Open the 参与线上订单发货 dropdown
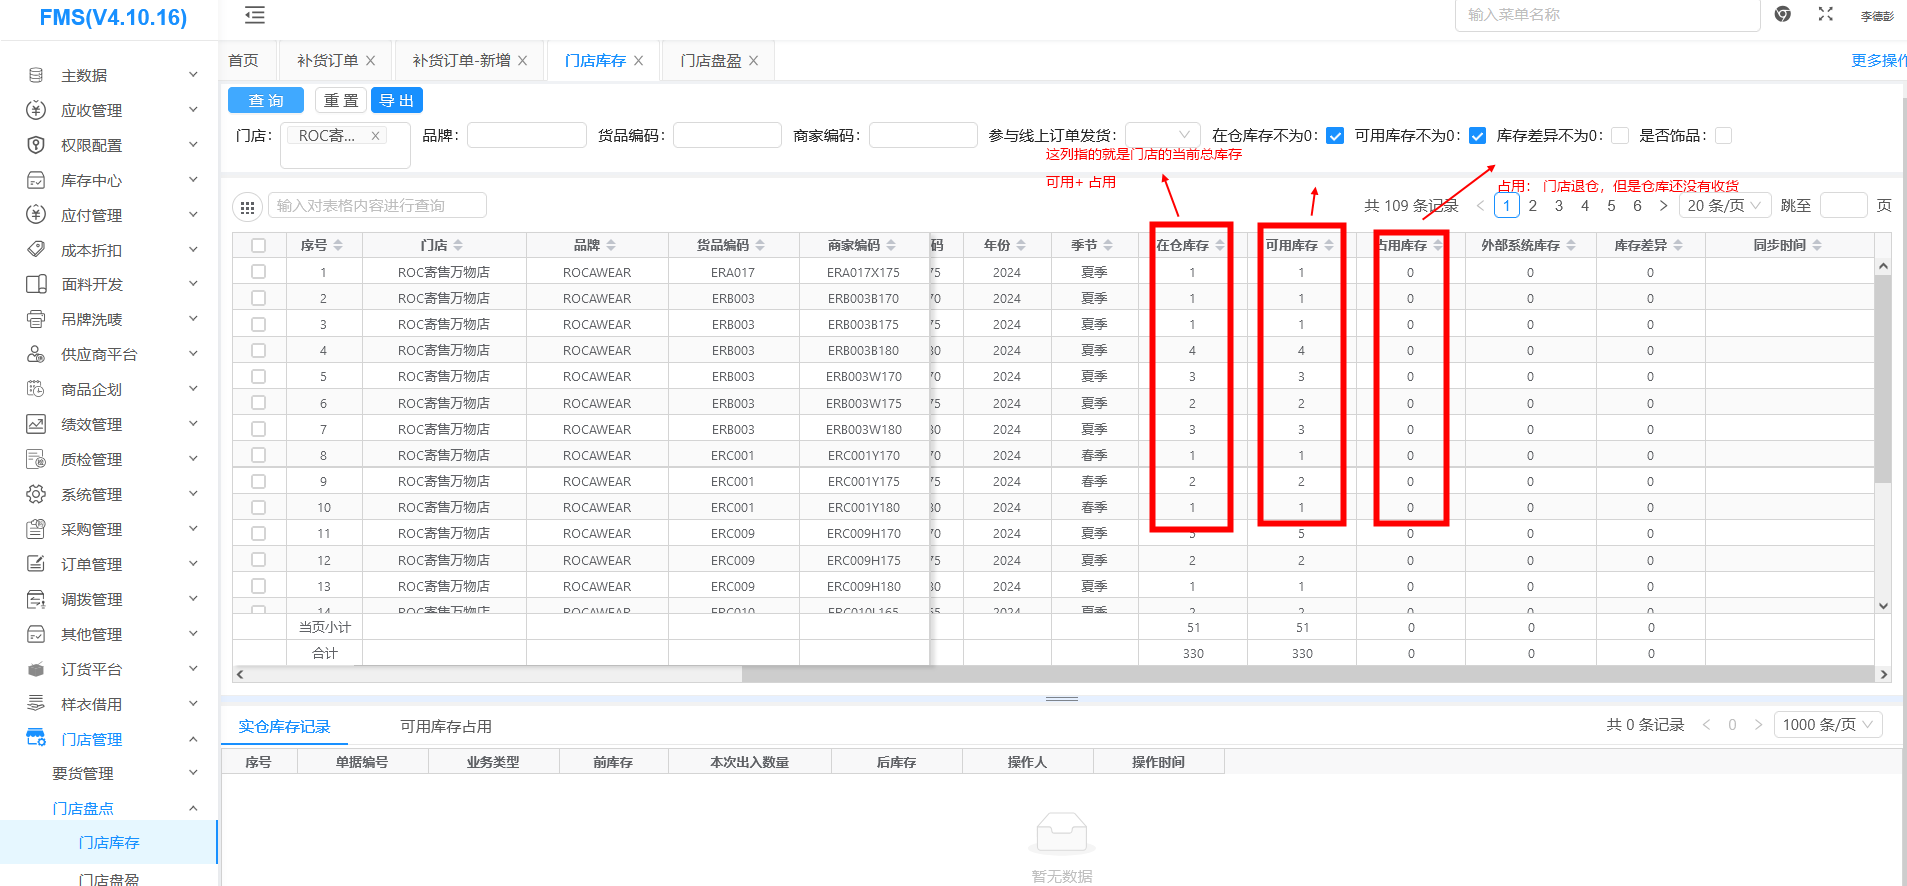The image size is (1907, 886). point(1162,135)
